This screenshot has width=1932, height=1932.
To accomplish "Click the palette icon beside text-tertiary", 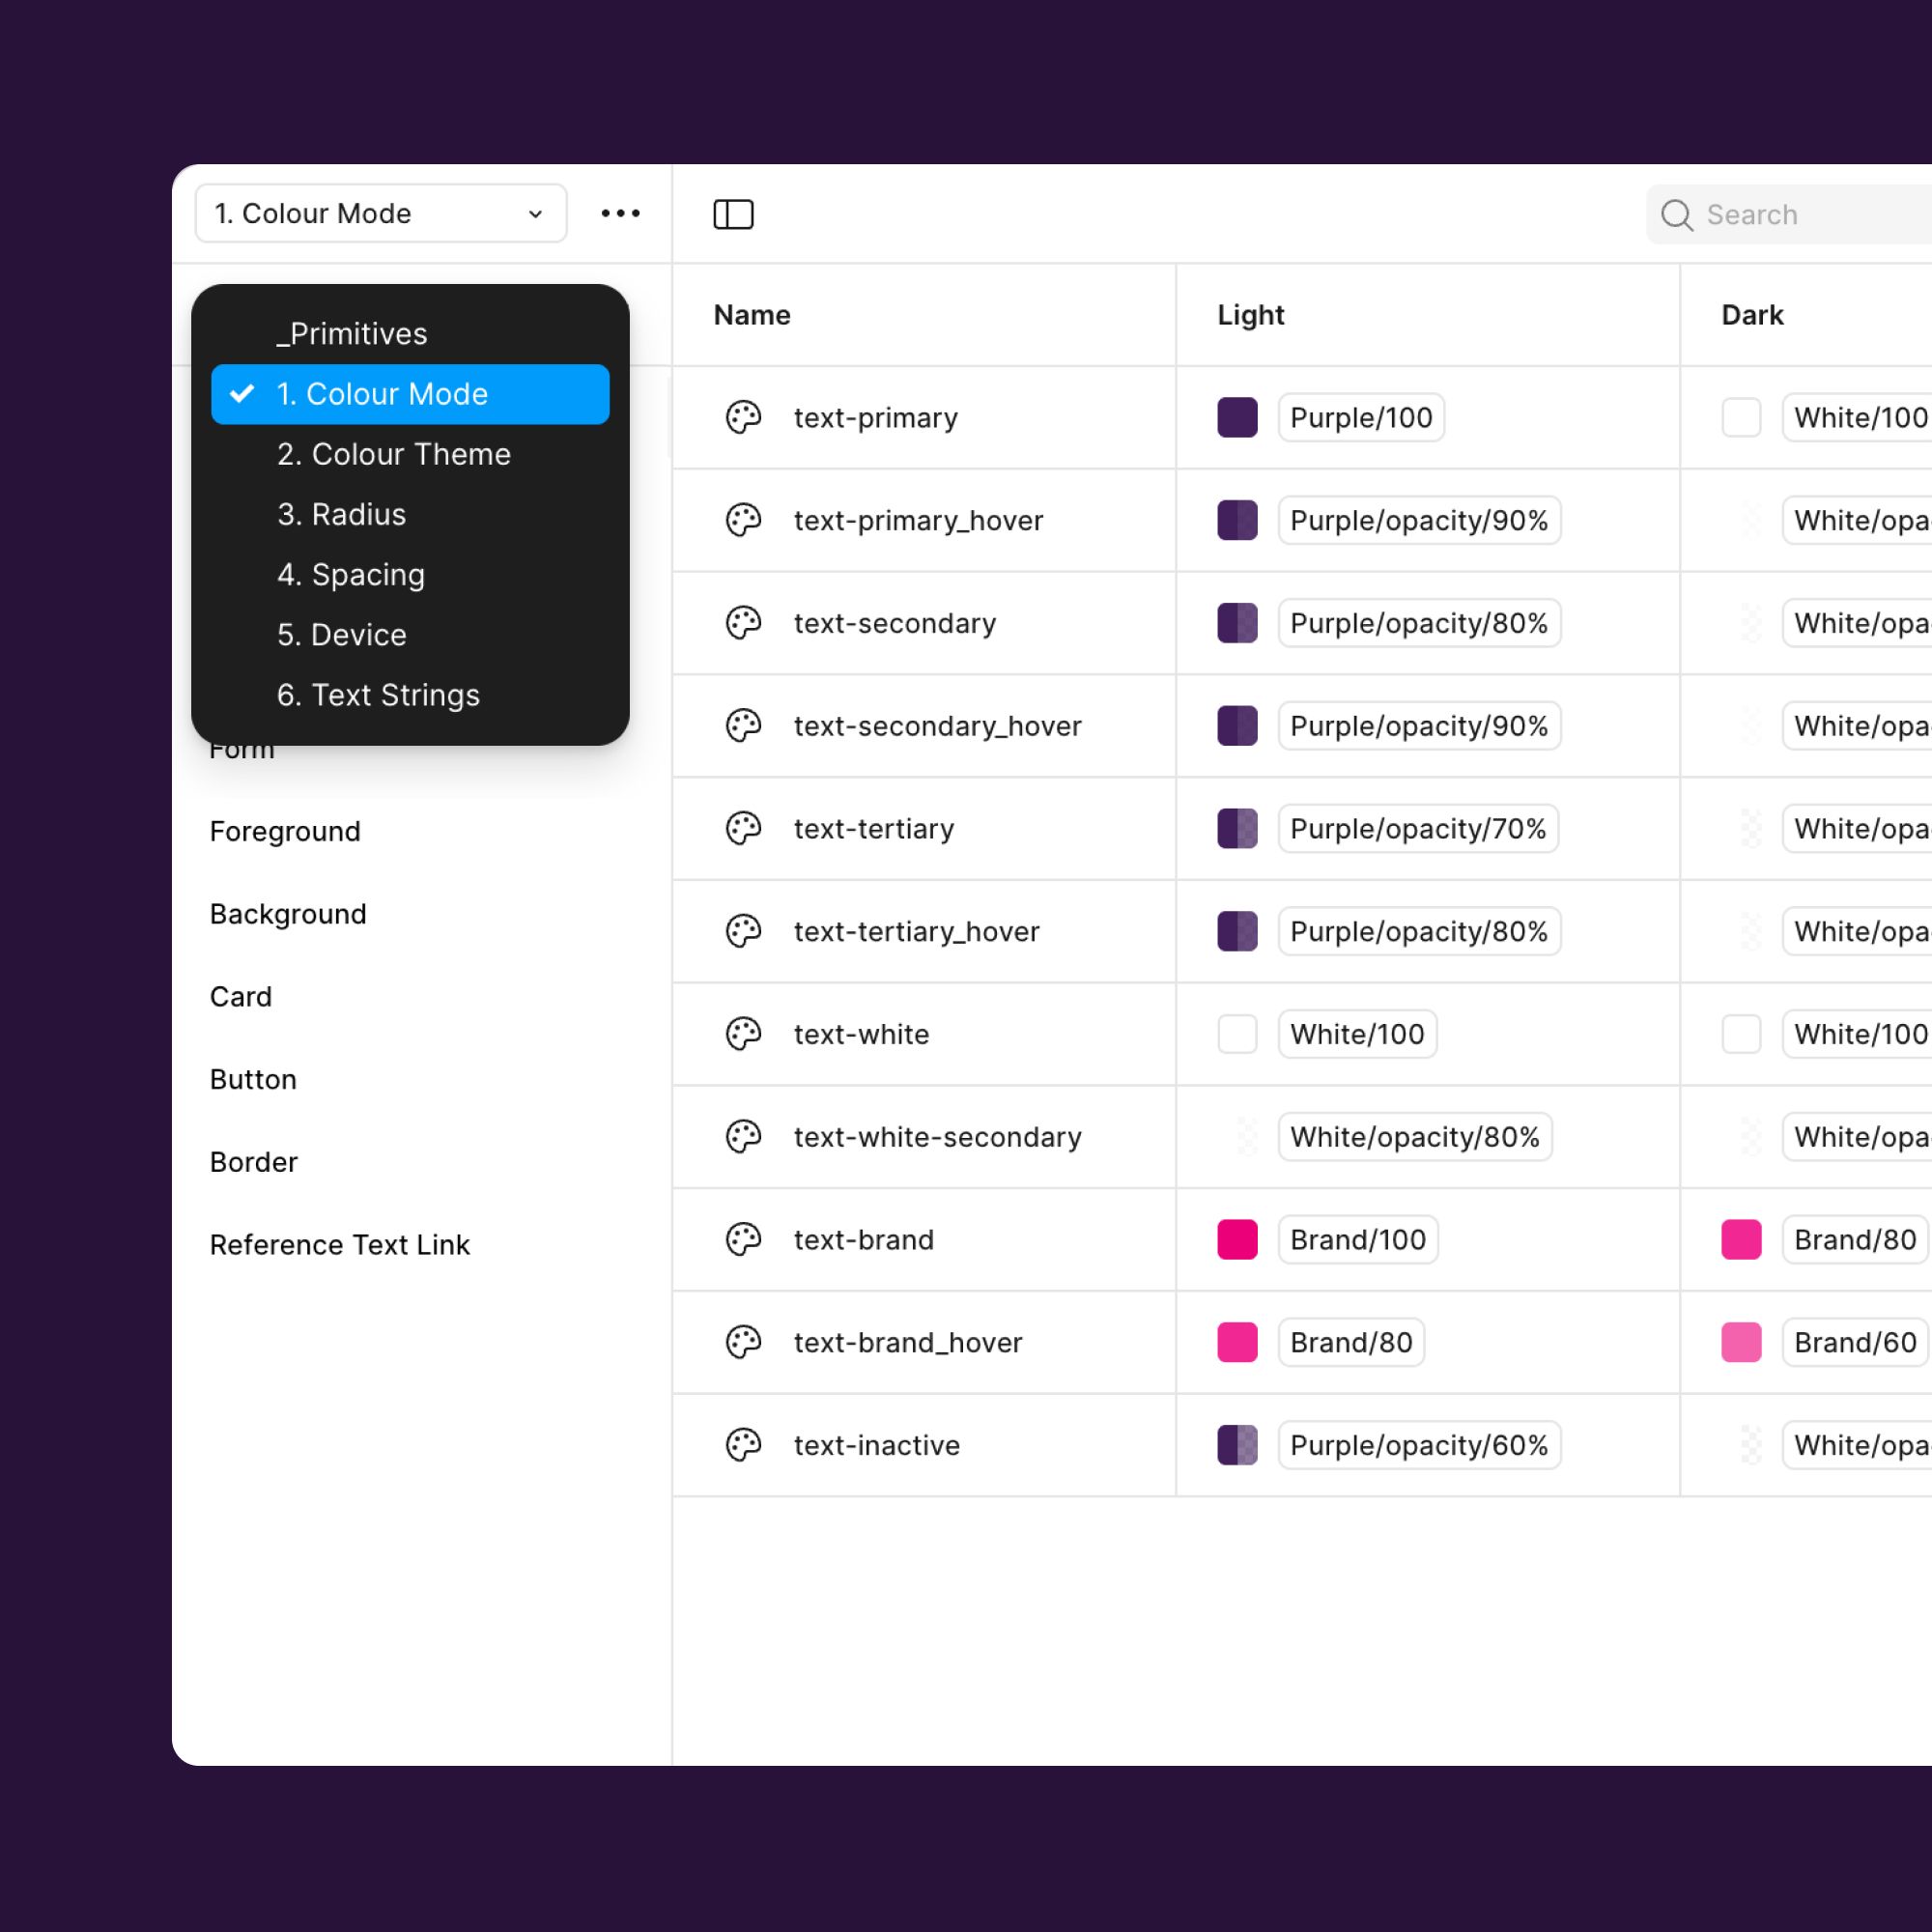I will 743,828.
